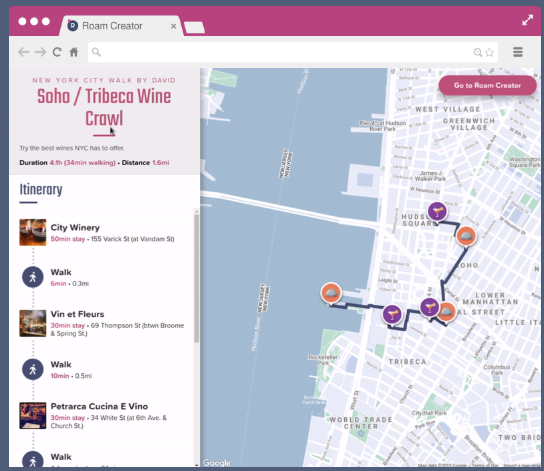Click the zoom magnifier in address bar
Image resolution: width=544 pixels, height=471 pixels.
click(x=478, y=52)
